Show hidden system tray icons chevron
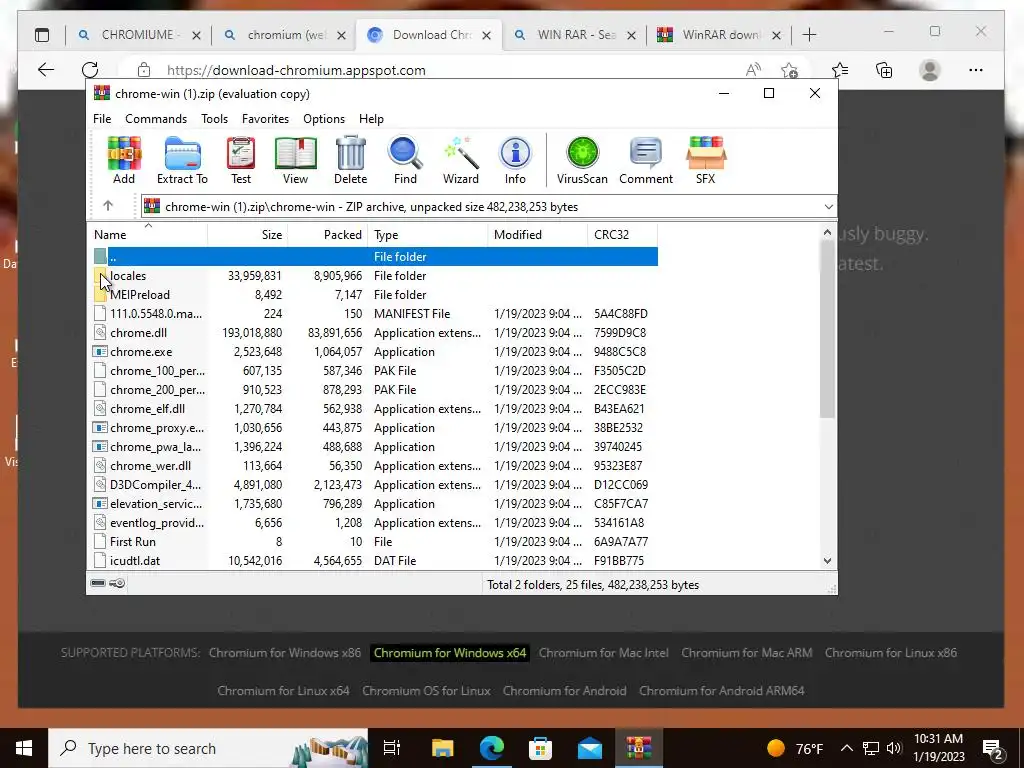 [x=846, y=748]
